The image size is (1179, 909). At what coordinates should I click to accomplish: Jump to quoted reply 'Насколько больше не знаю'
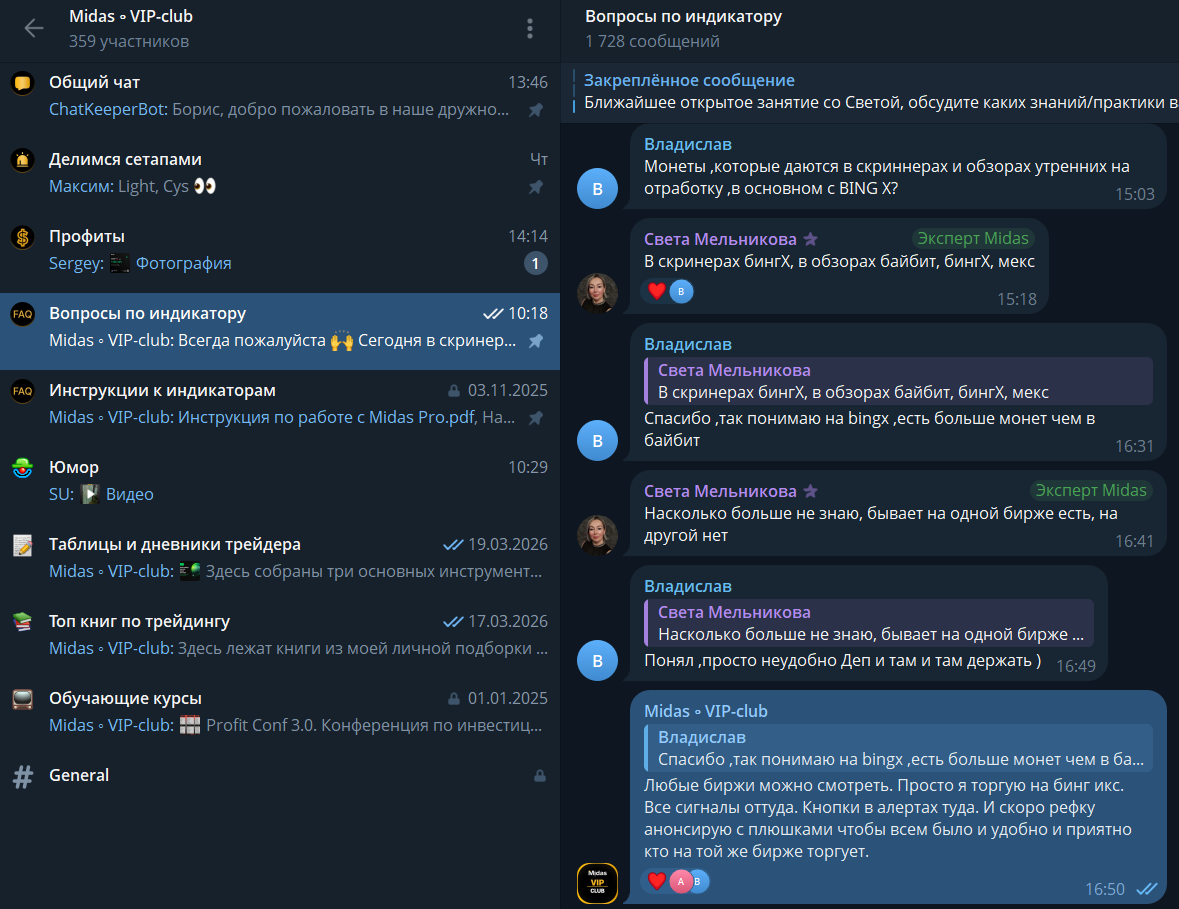[868, 623]
